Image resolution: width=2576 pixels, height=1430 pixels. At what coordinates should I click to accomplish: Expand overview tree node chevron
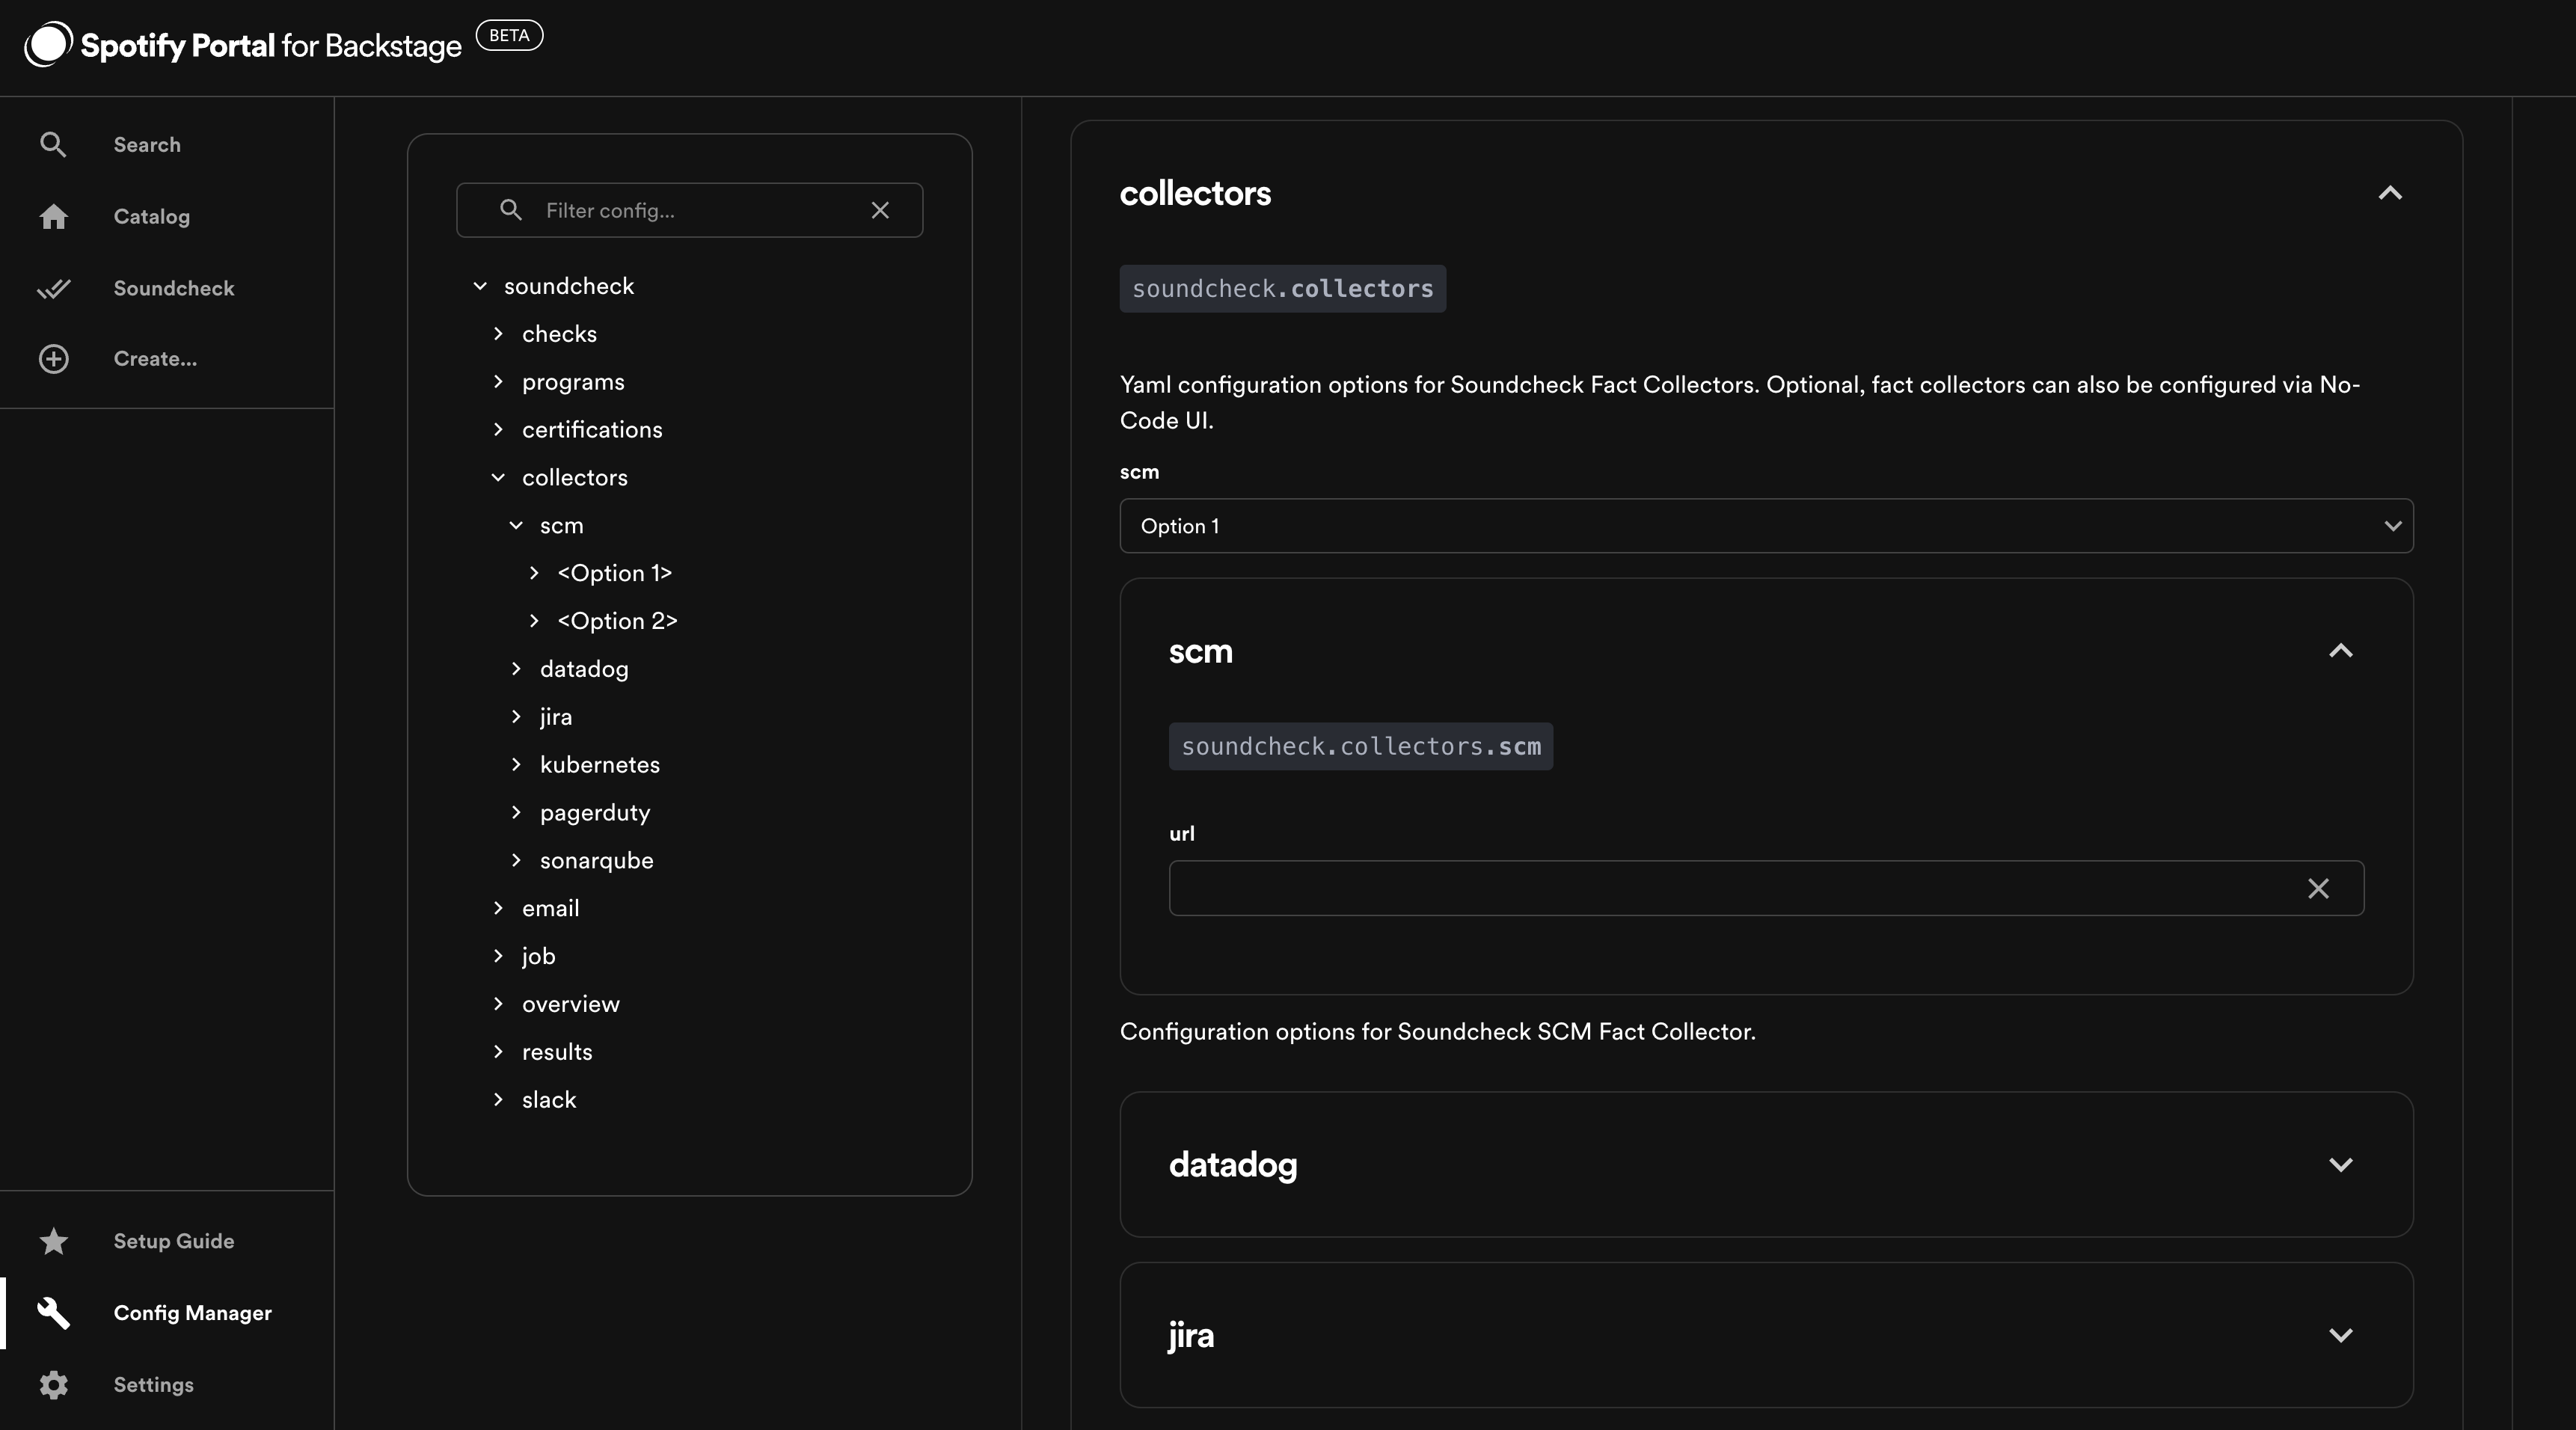[498, 1004]
